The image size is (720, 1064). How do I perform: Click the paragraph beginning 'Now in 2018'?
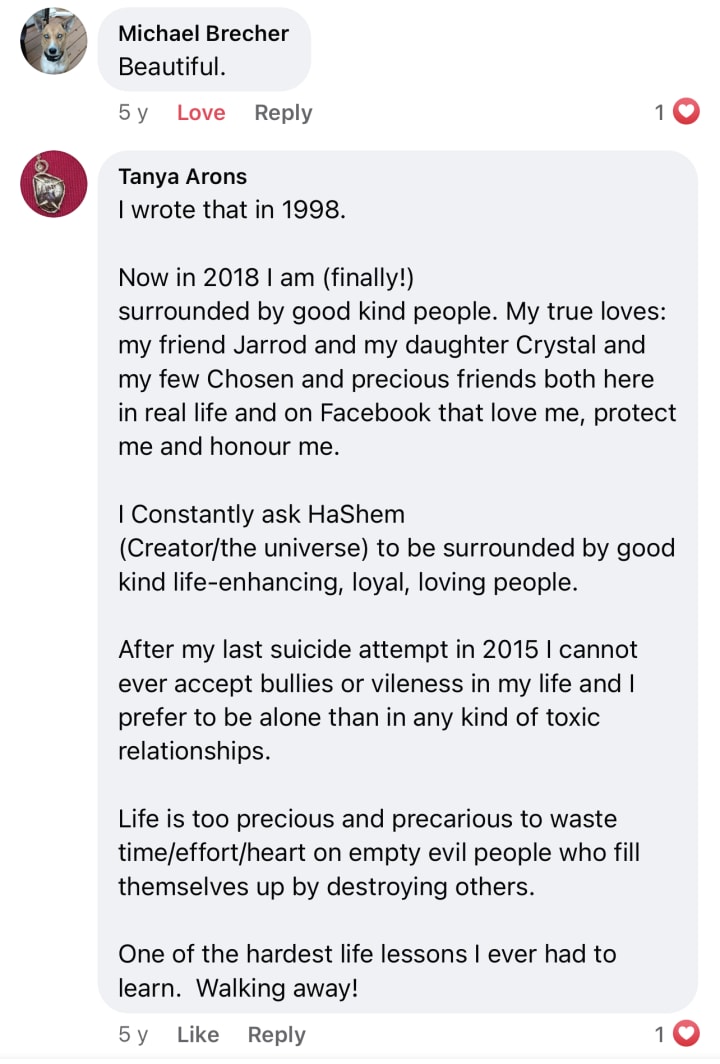point(396,361)
